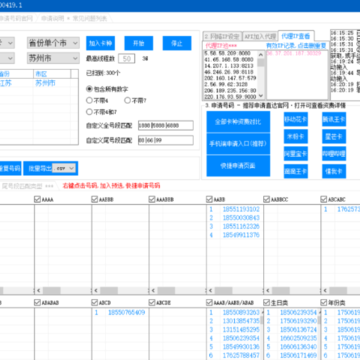Stop scanning with the 停止 button
The height and width of the screenshot is (360, 360).
(x=177, y=43)
